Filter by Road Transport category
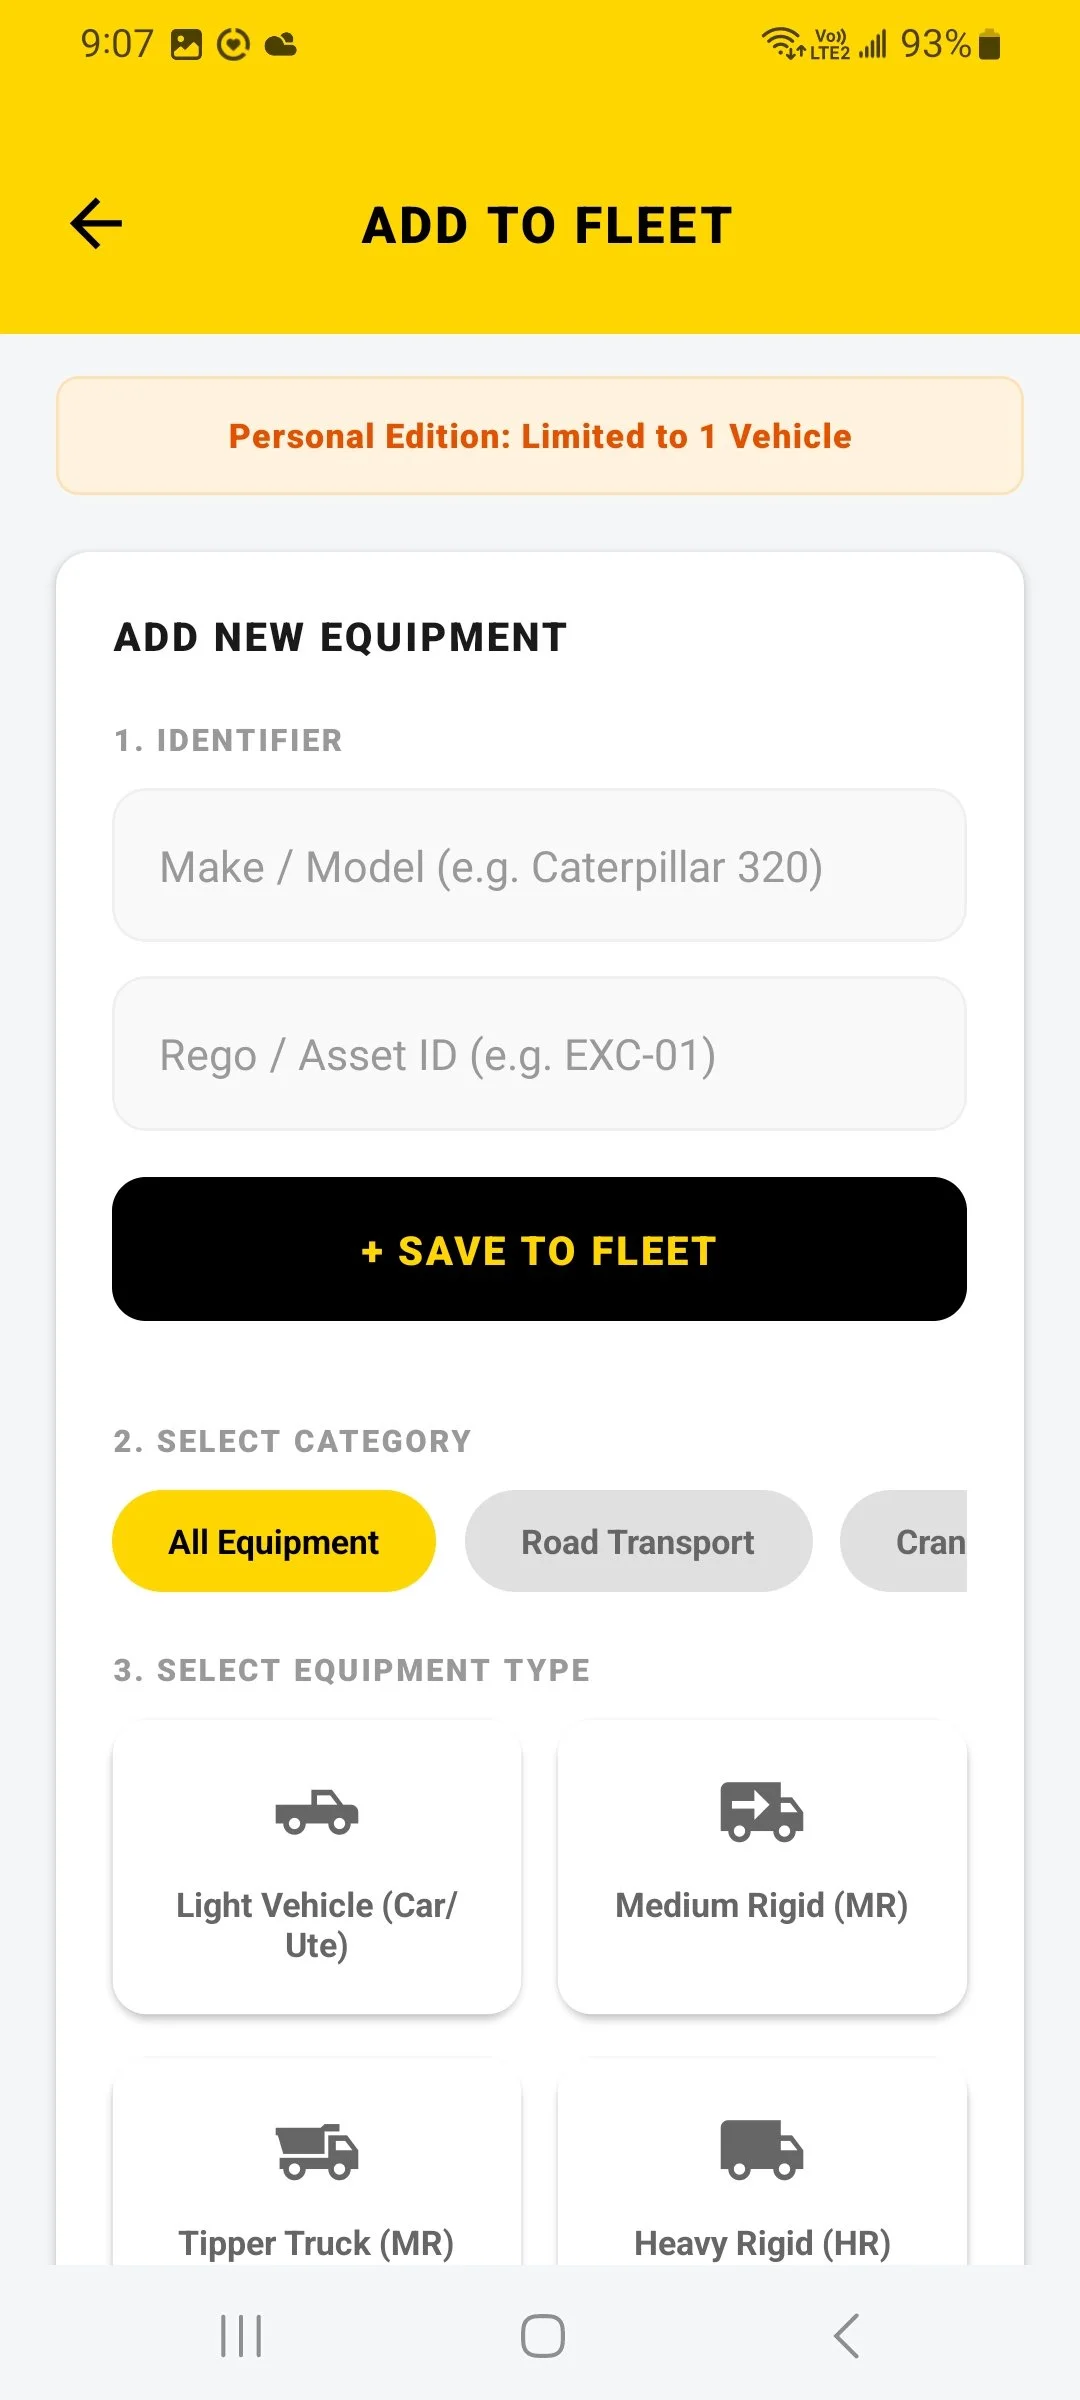 point(638,1541)
